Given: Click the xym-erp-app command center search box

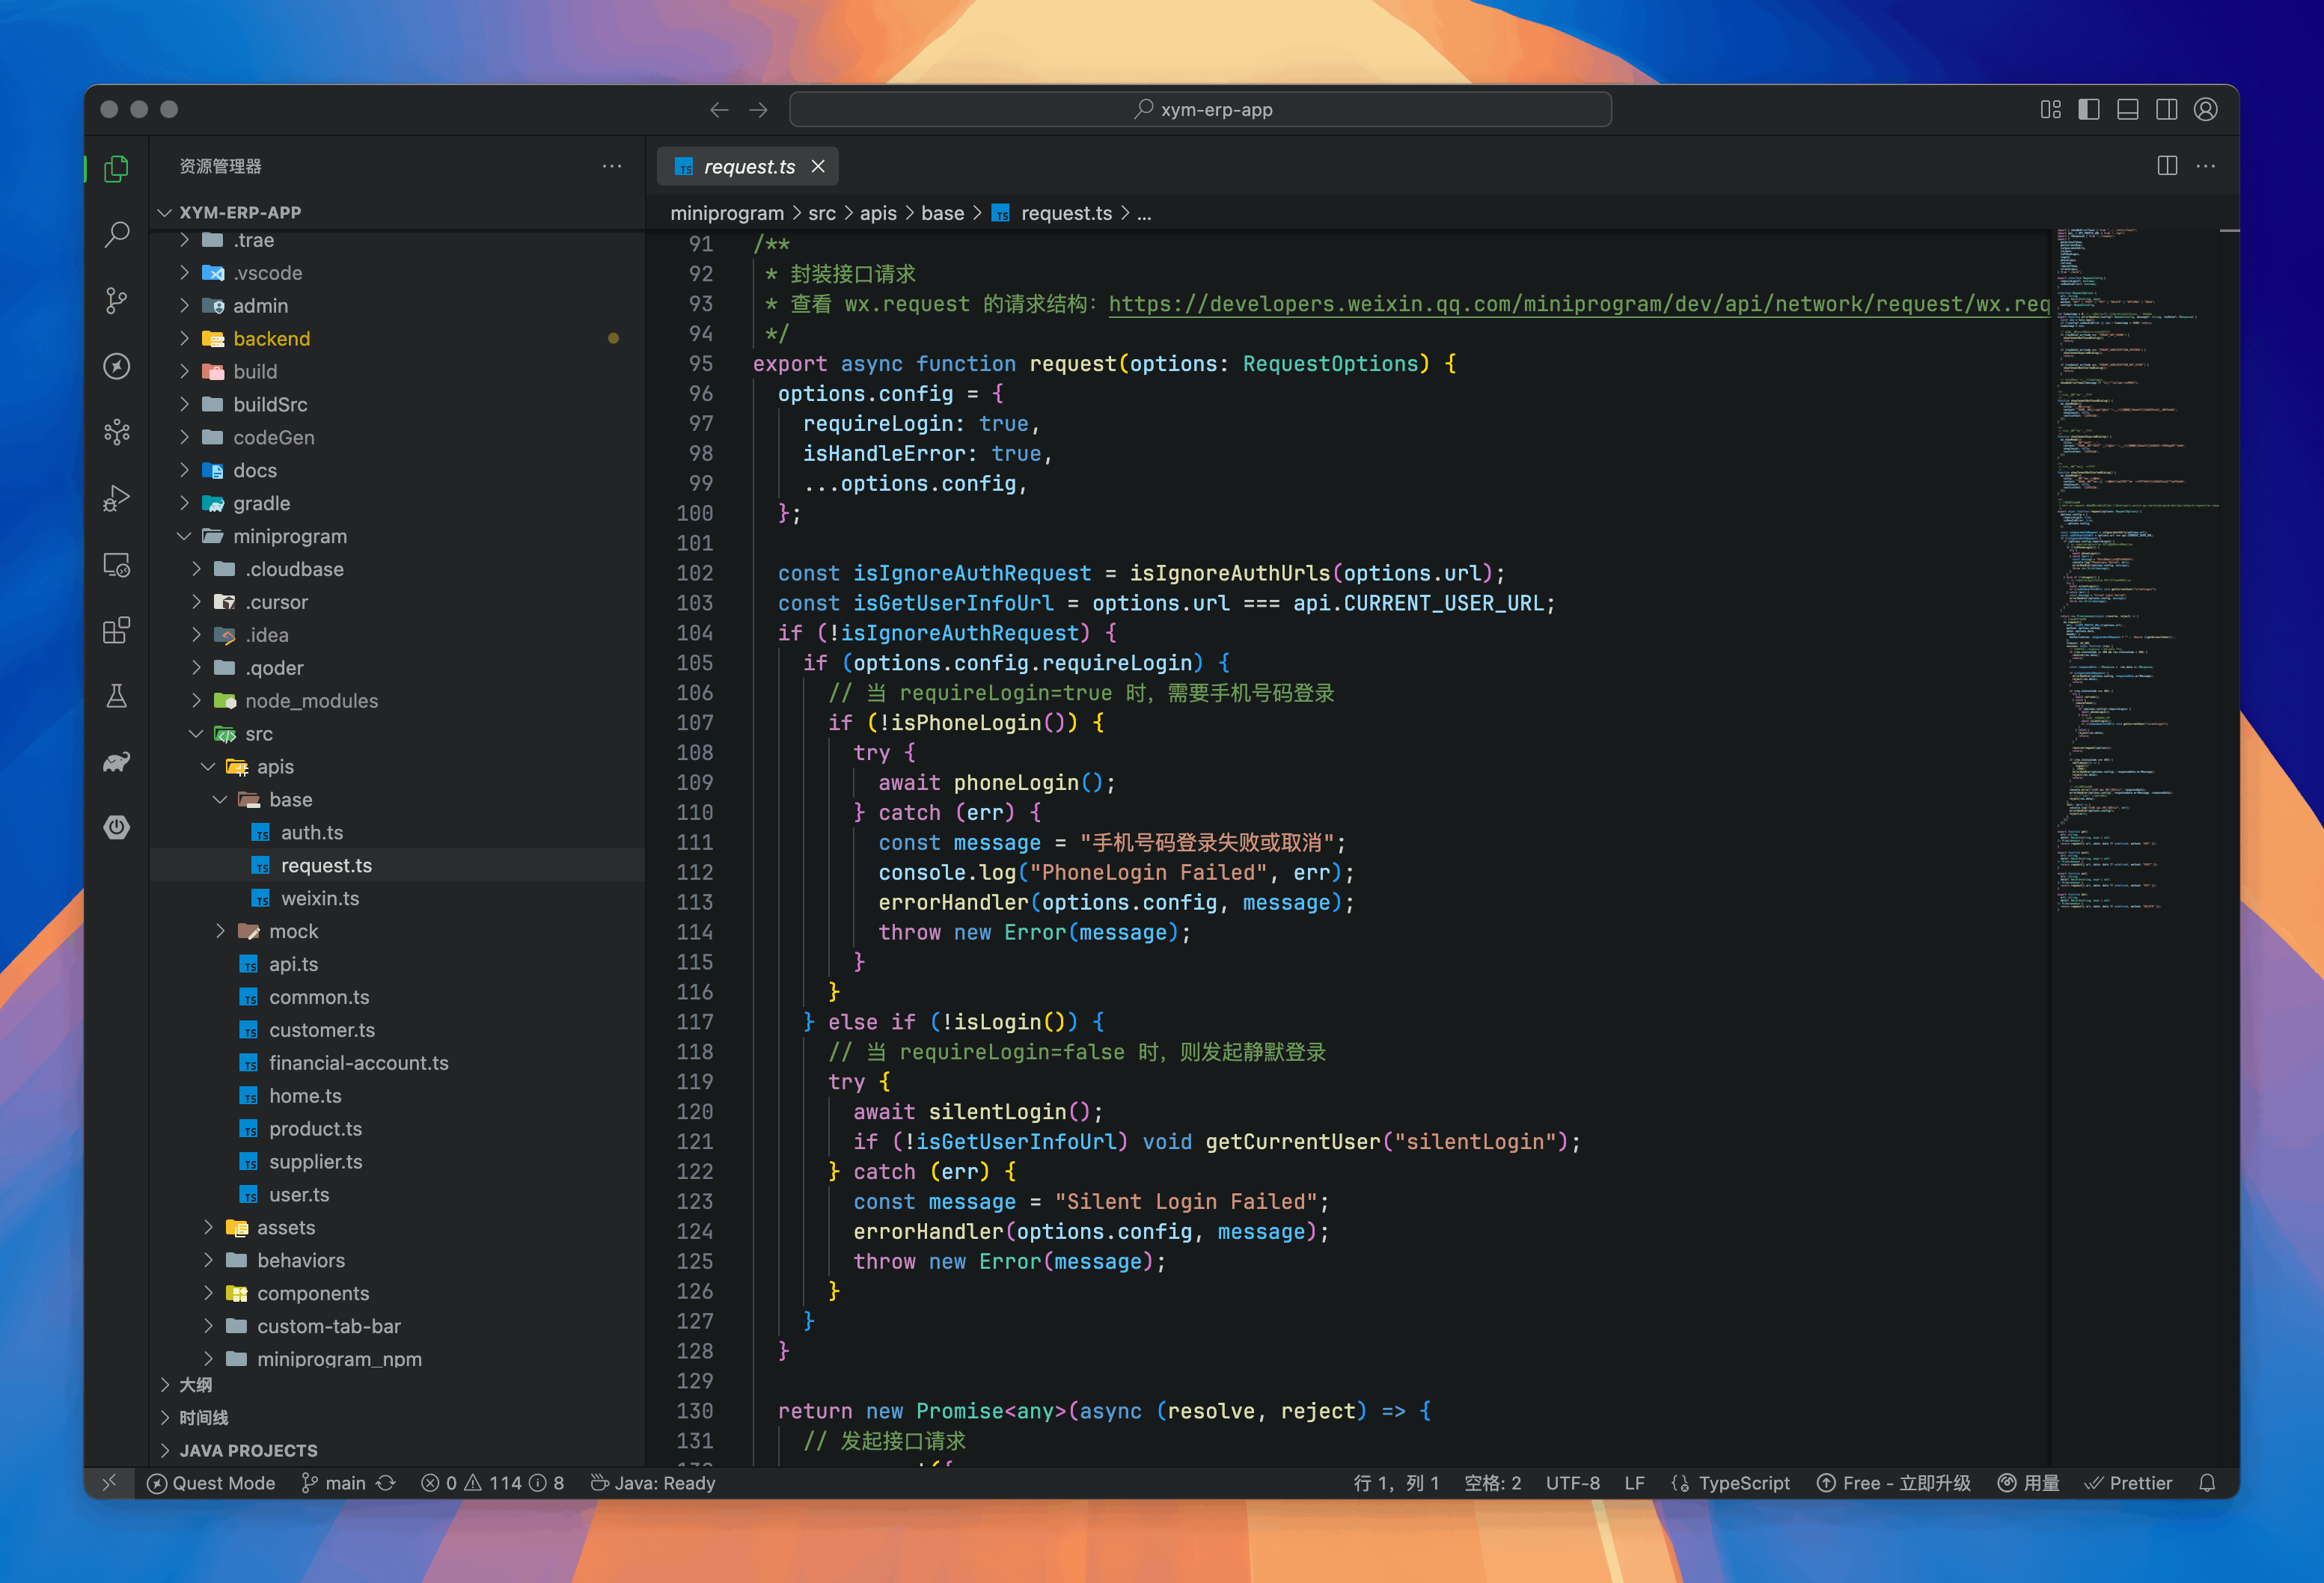Looking at the screenshot, I should pyautogui.click(x=1200, y=110).
